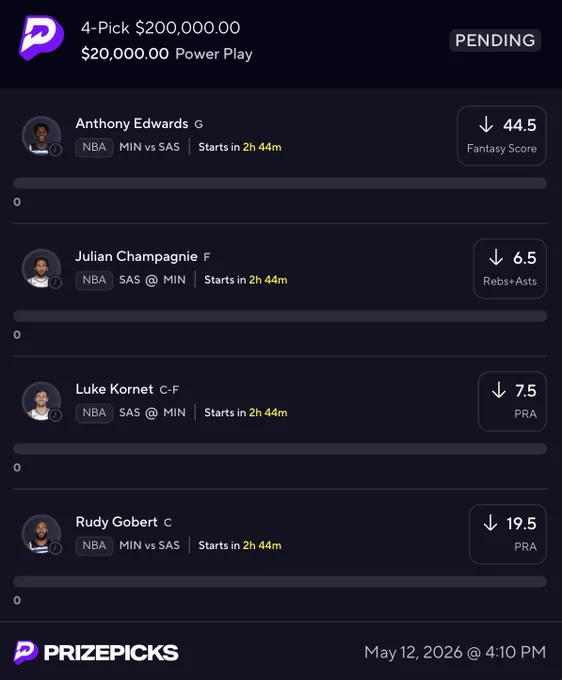
Task: Click the down arrow beside 19.5
Action: 490,523
